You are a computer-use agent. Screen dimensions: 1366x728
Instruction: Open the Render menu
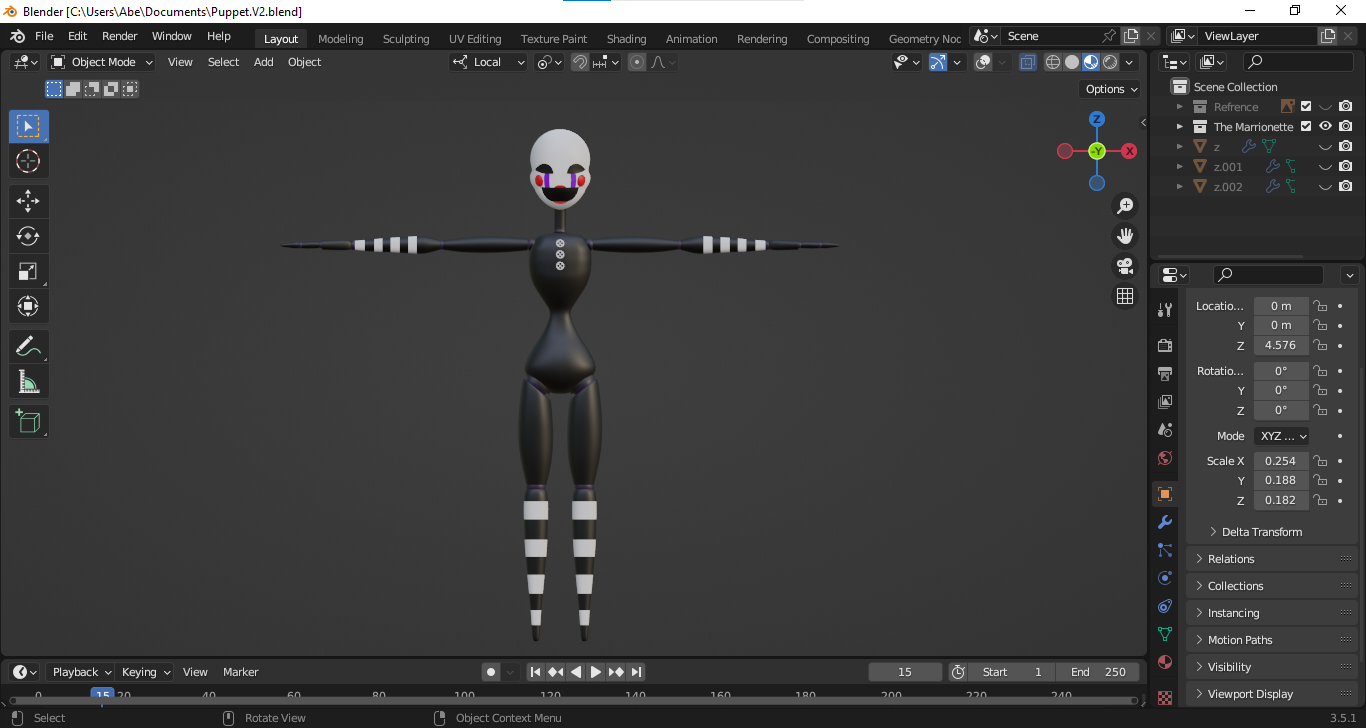coord(120,36)
